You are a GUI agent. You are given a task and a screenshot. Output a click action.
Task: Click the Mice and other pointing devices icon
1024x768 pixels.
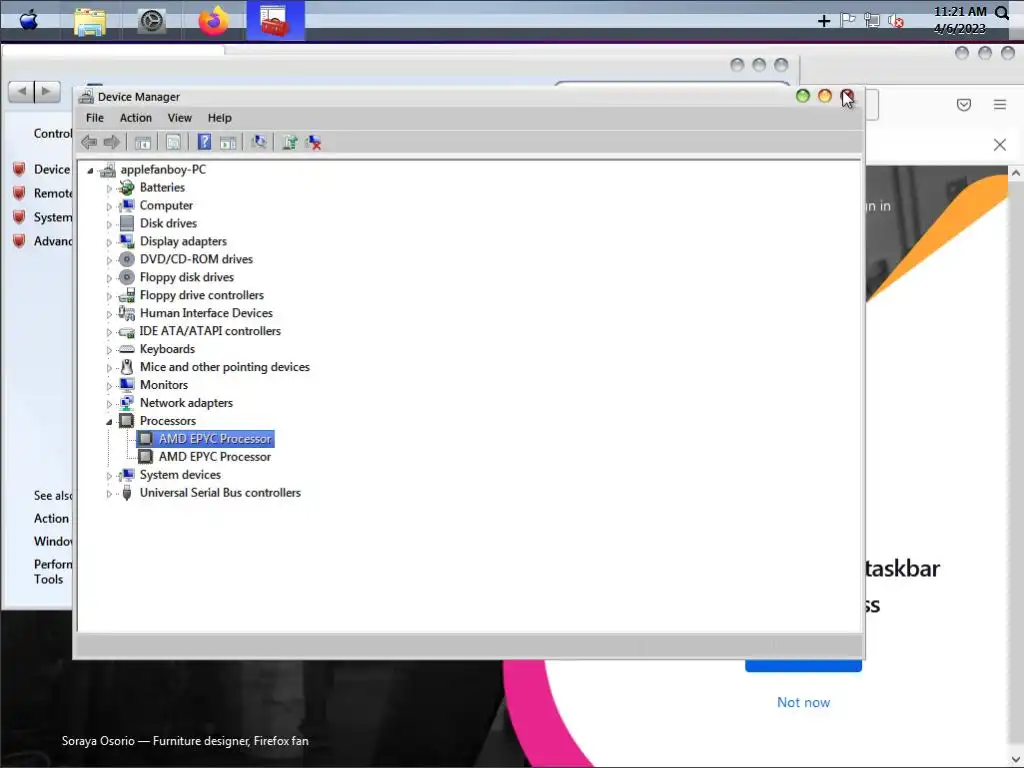click(127, 367)
